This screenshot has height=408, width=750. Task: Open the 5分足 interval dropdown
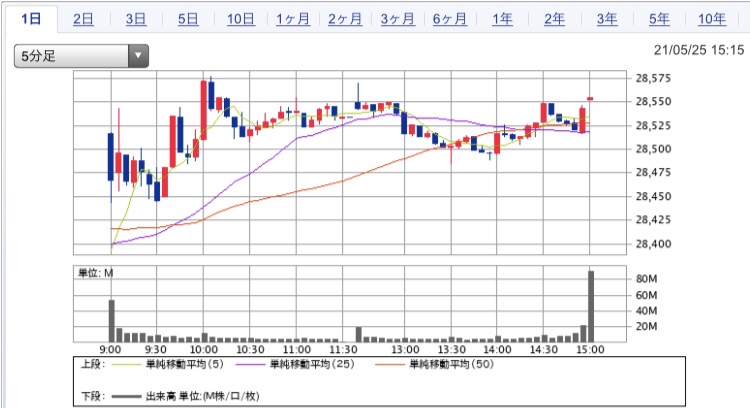[x=81, y=56]
